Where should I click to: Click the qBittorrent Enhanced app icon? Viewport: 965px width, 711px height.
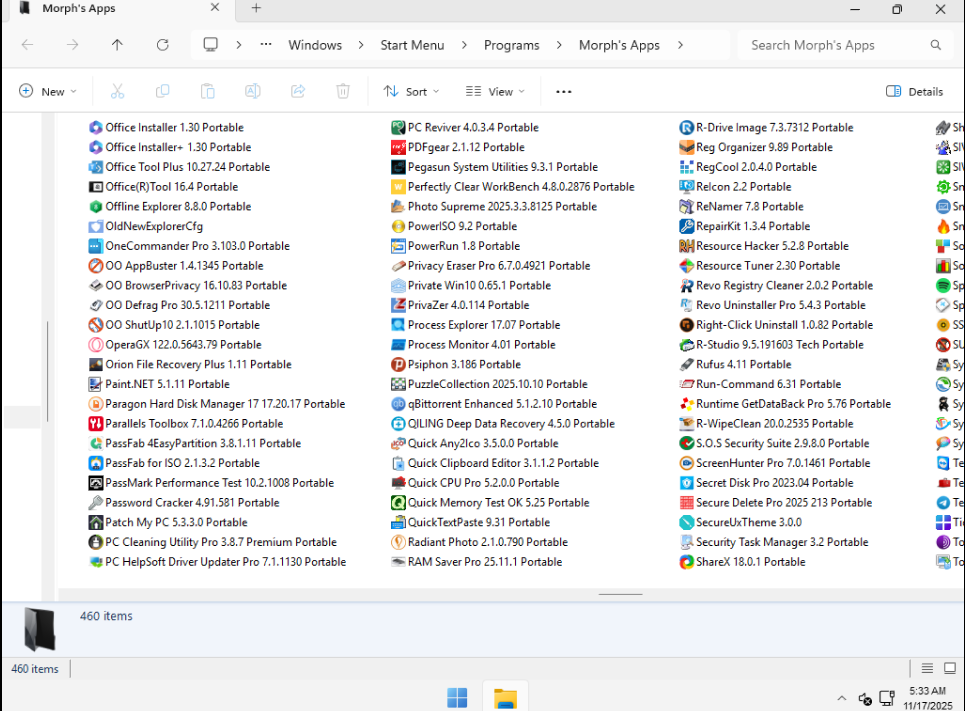click(398, 404)
